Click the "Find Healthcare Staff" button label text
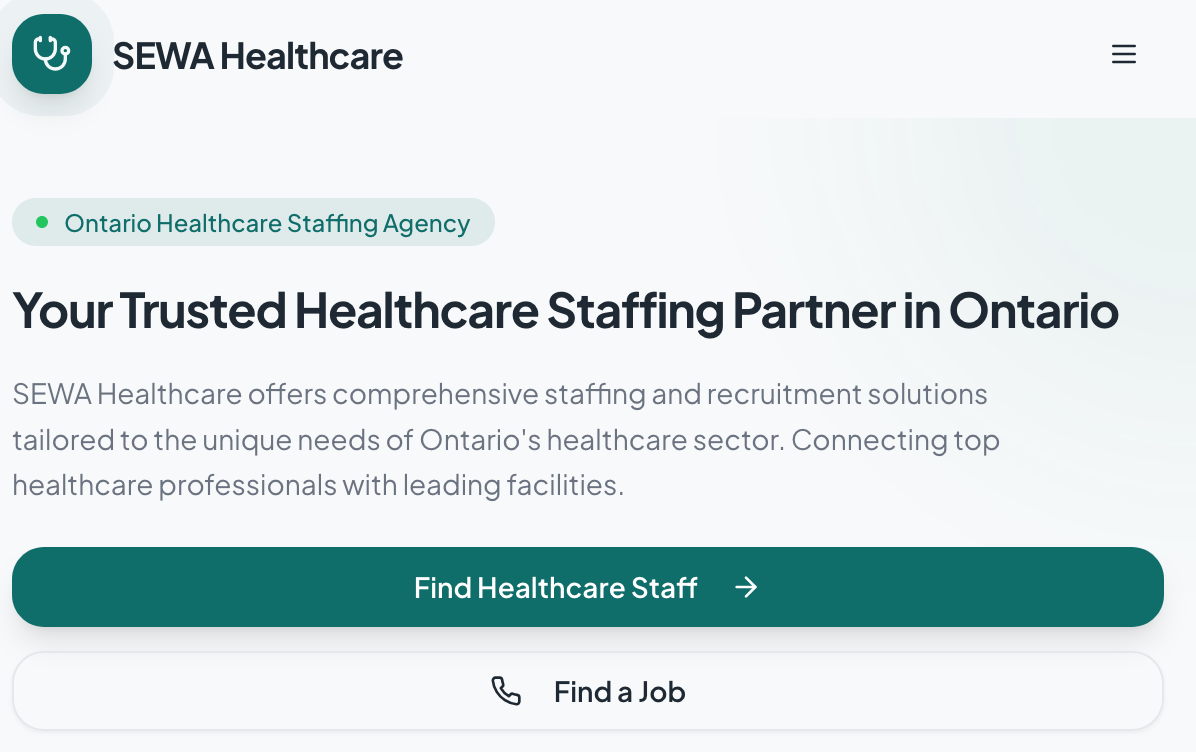Screen dimensions: 1196x752 coord(555,587)
